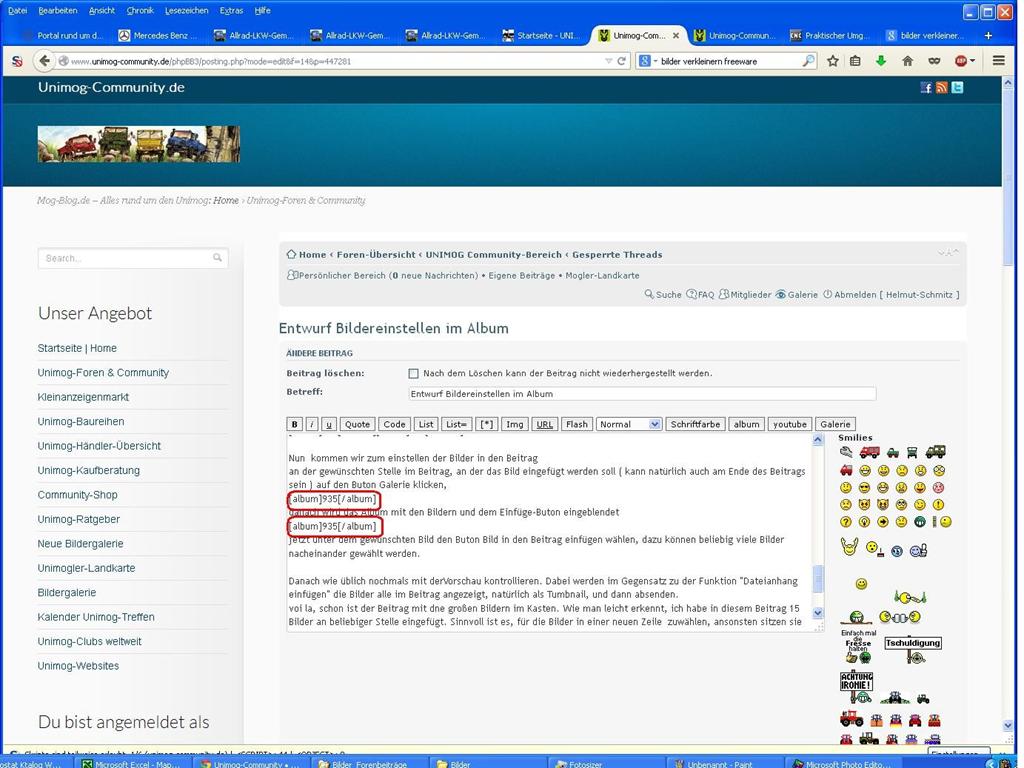Viewport: 1024px width, 768px height.
Task: Click the Galerie editor button
Action: point(835,424)
